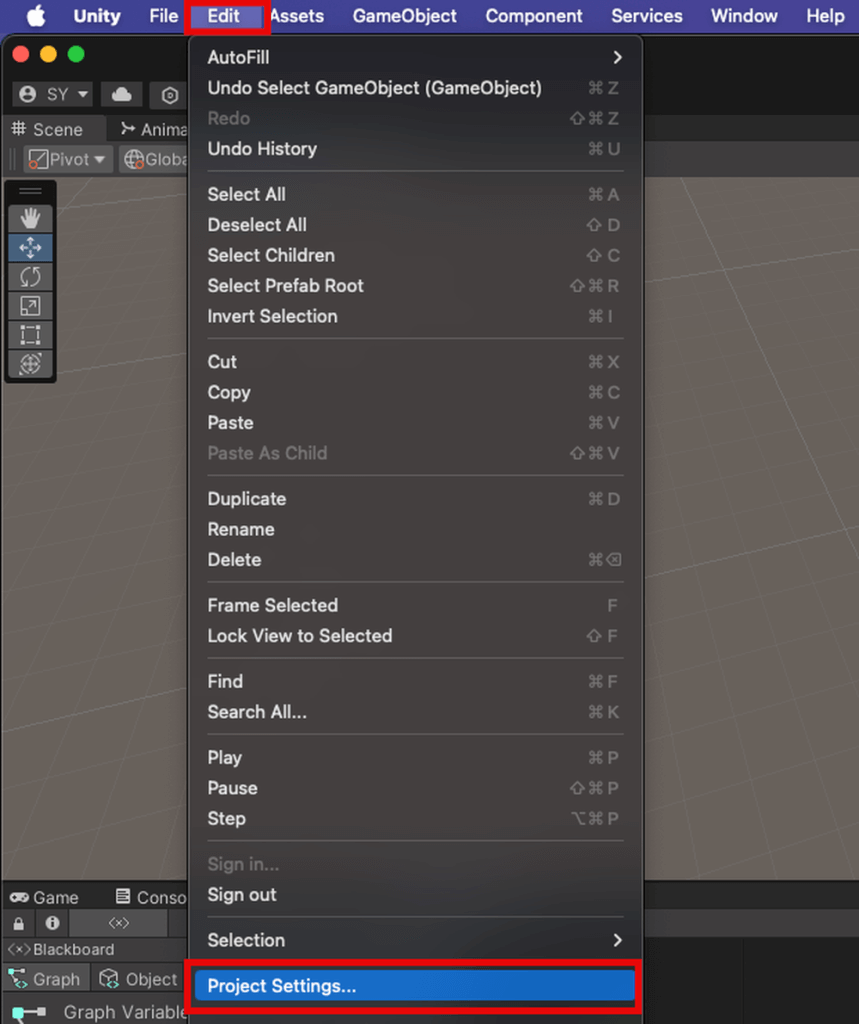This screenshot has height=1024, width=859.
Task: Select the Move tool
Action: pyautogui.click(x=30, y=247)
